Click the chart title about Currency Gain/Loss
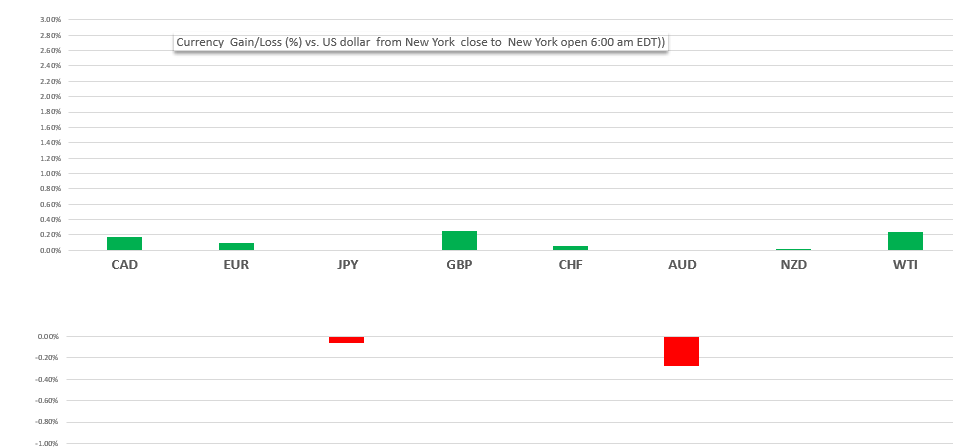The width and height of the screenshot is (953, 448). coord(420,42)
